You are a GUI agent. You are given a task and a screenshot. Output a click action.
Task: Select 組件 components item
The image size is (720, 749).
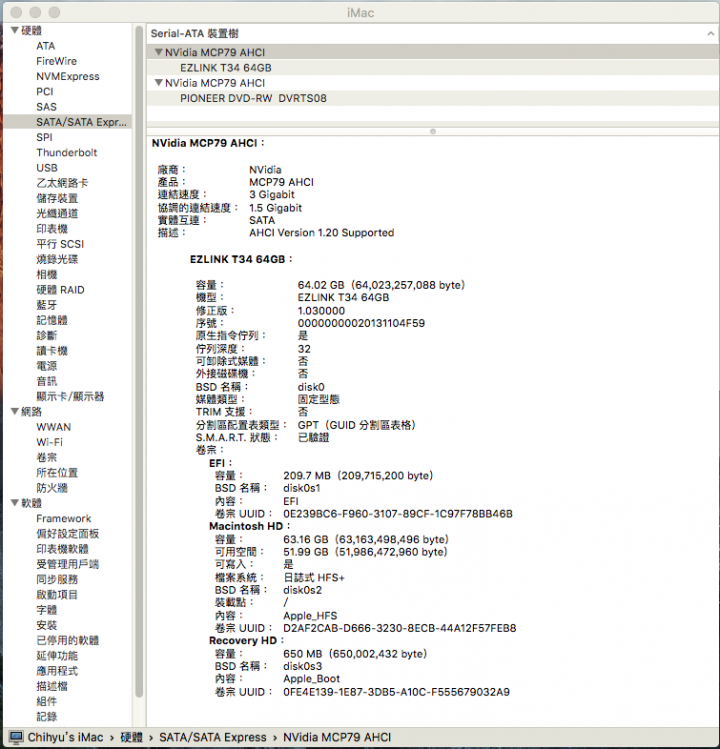pyautogui.click(x=47, y=702)
